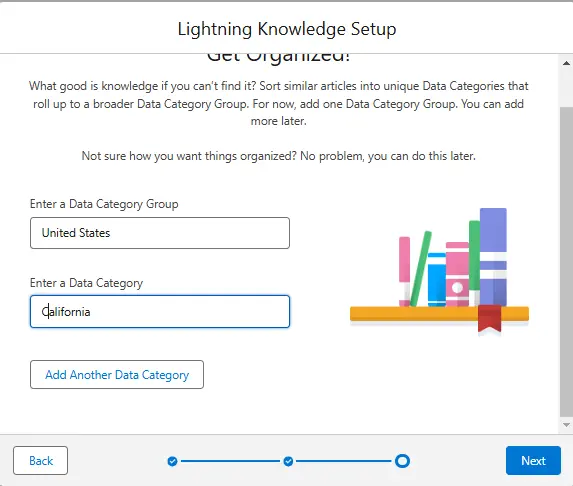Image resolution: width=573 pixels, height=486 pixels.
Task: Click the vertical scrollbar thumb
Action: (x=566, y=262)
